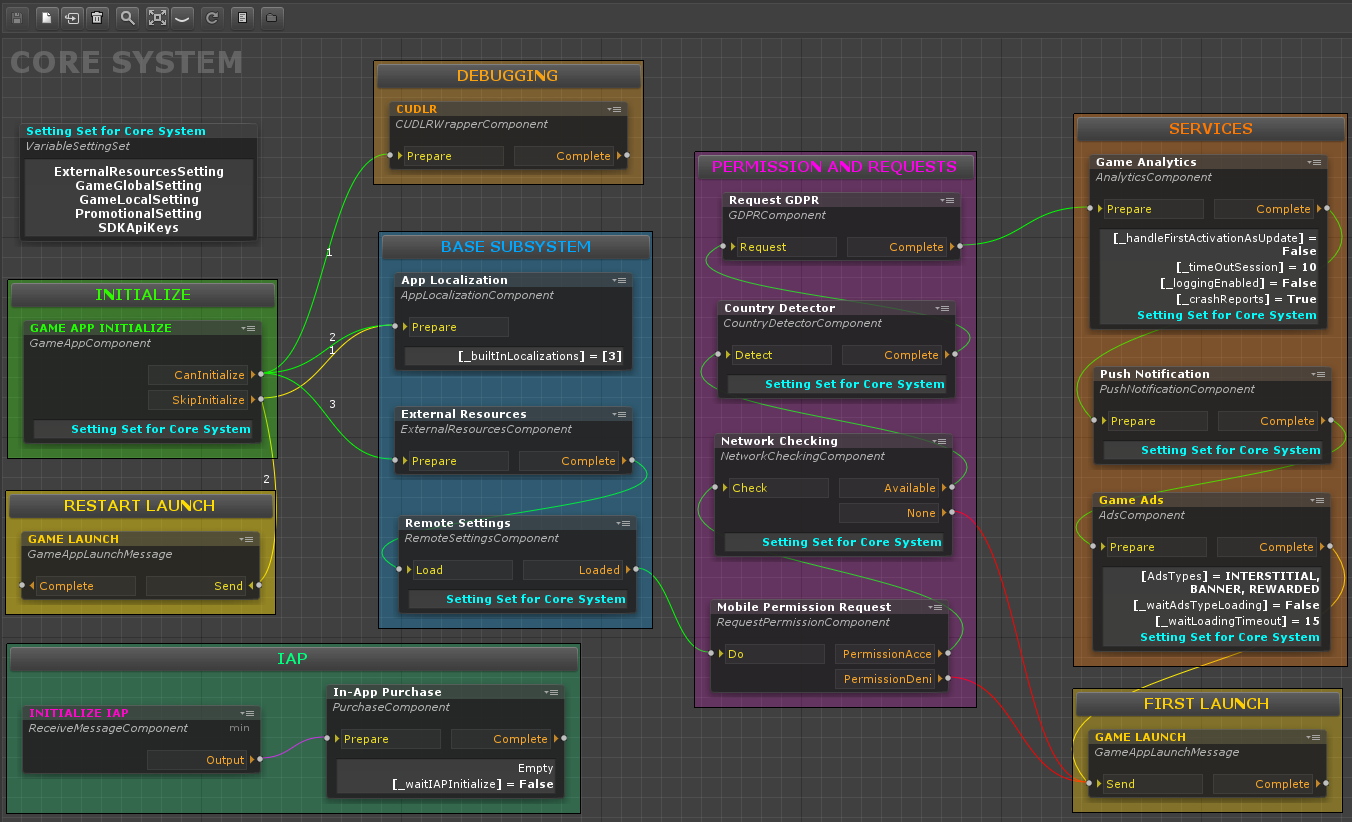The height and width of the screenshot is (822, 1352).
Task: Select the DEBUGGING group header
Action: (508, 76)
